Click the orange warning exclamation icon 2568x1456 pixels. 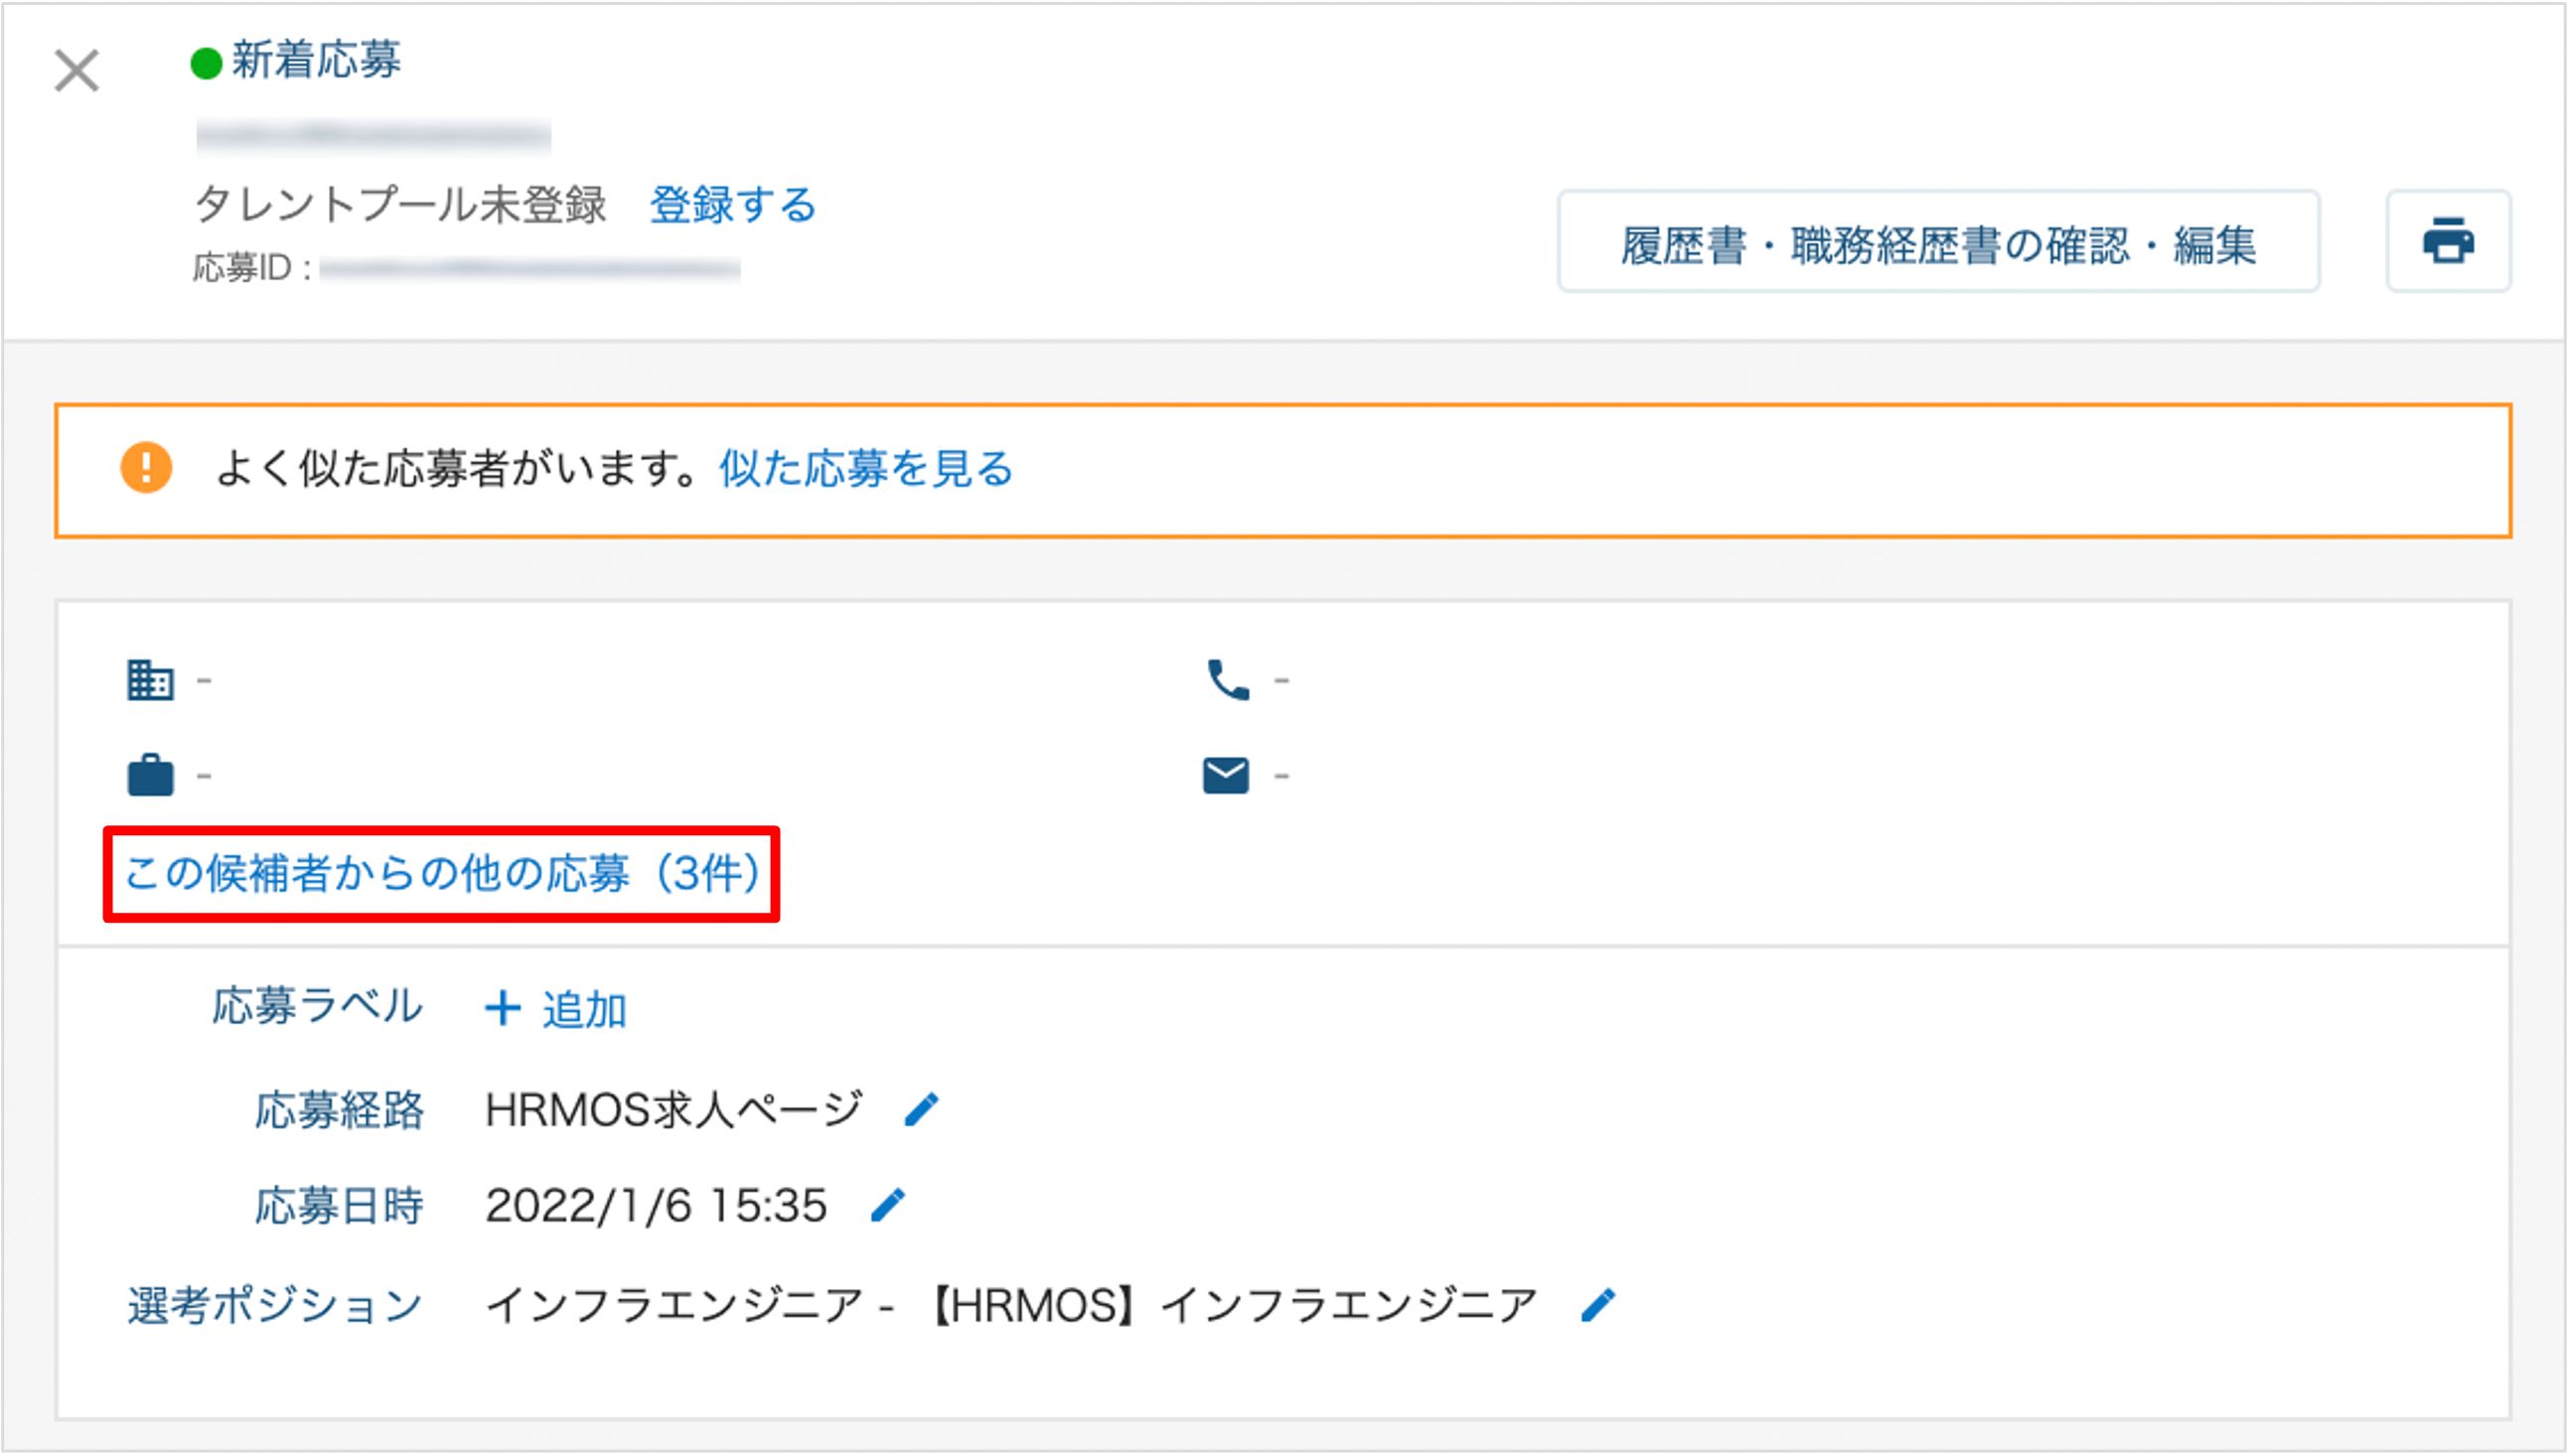tap(146, 467)
